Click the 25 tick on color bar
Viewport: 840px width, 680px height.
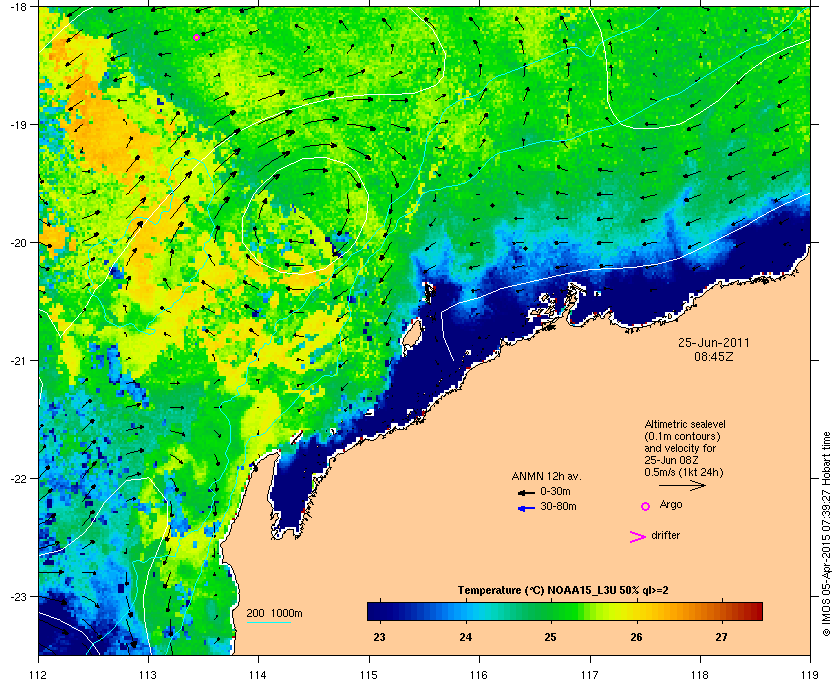coord(550,637)
